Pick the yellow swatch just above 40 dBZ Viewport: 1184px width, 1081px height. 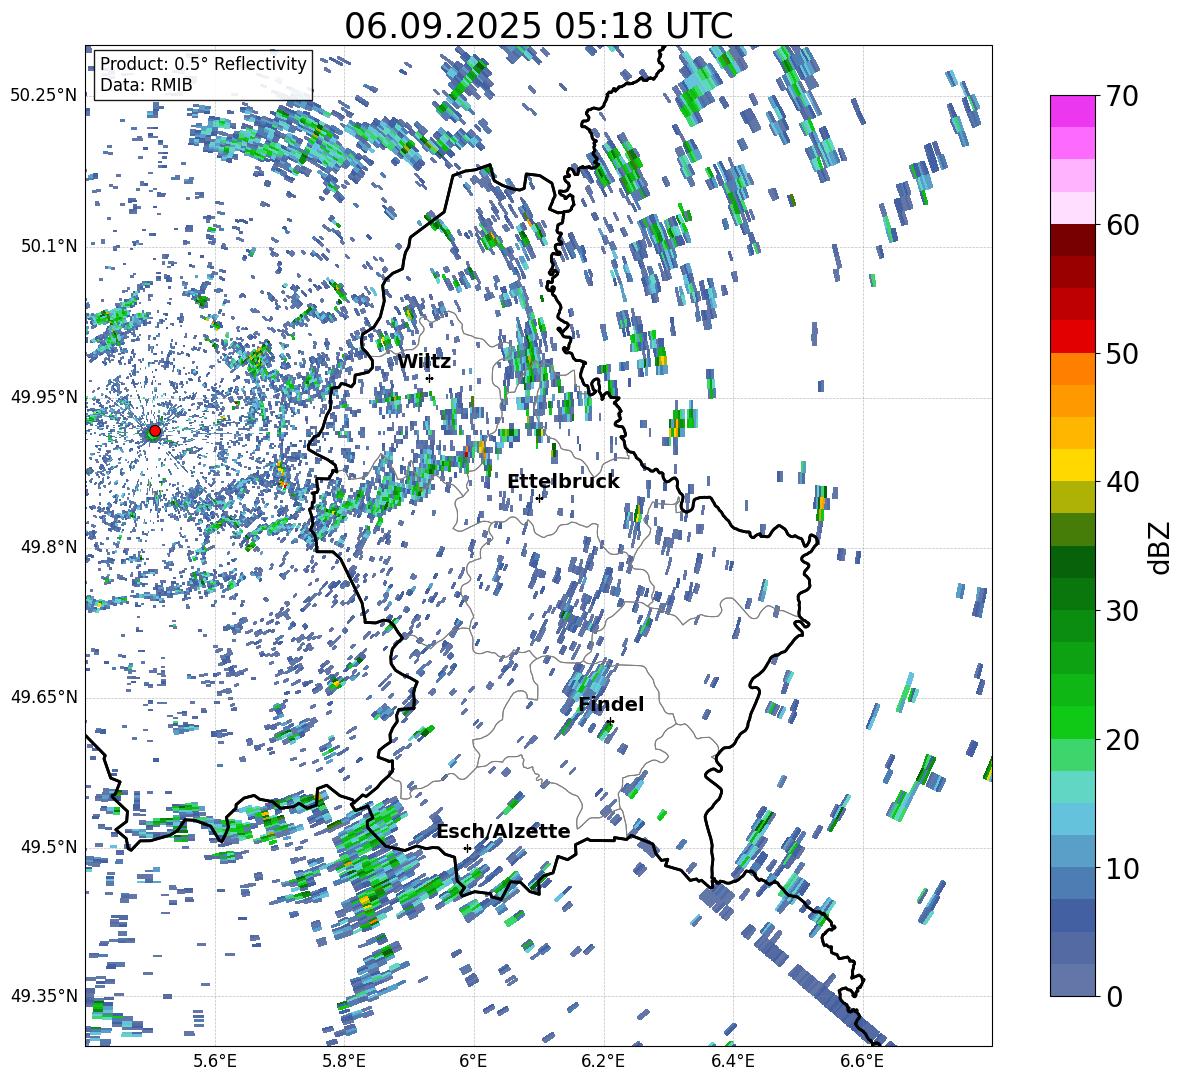1072,465
